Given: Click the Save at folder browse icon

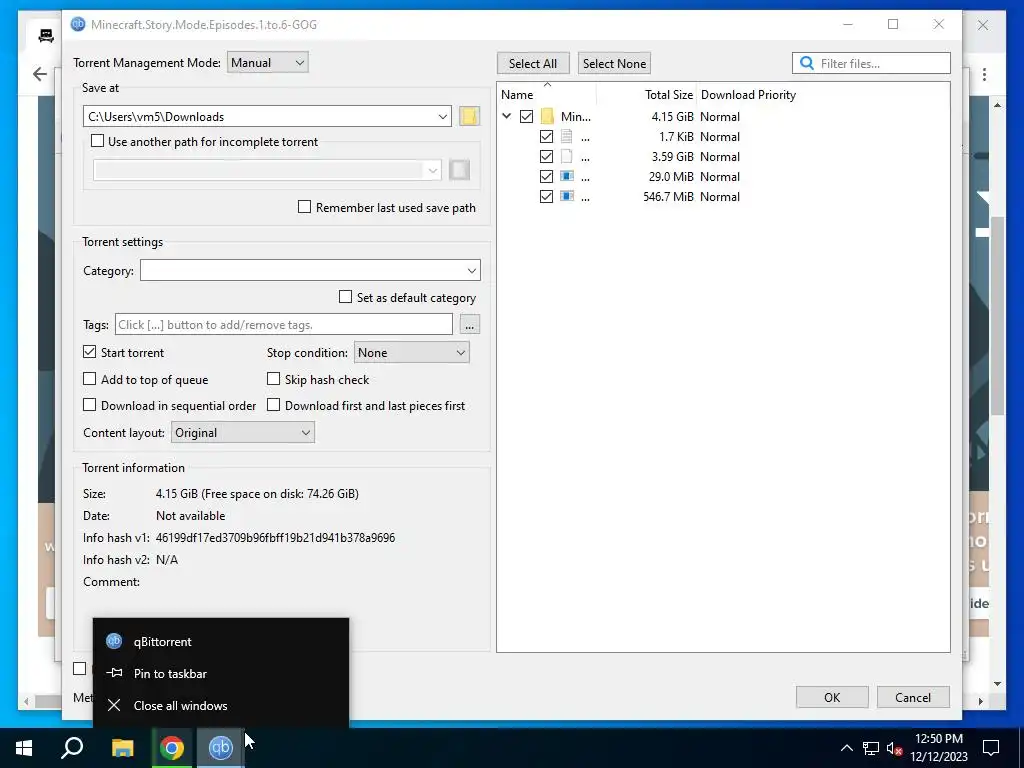Looking at the screenshot, I should 469,116.
